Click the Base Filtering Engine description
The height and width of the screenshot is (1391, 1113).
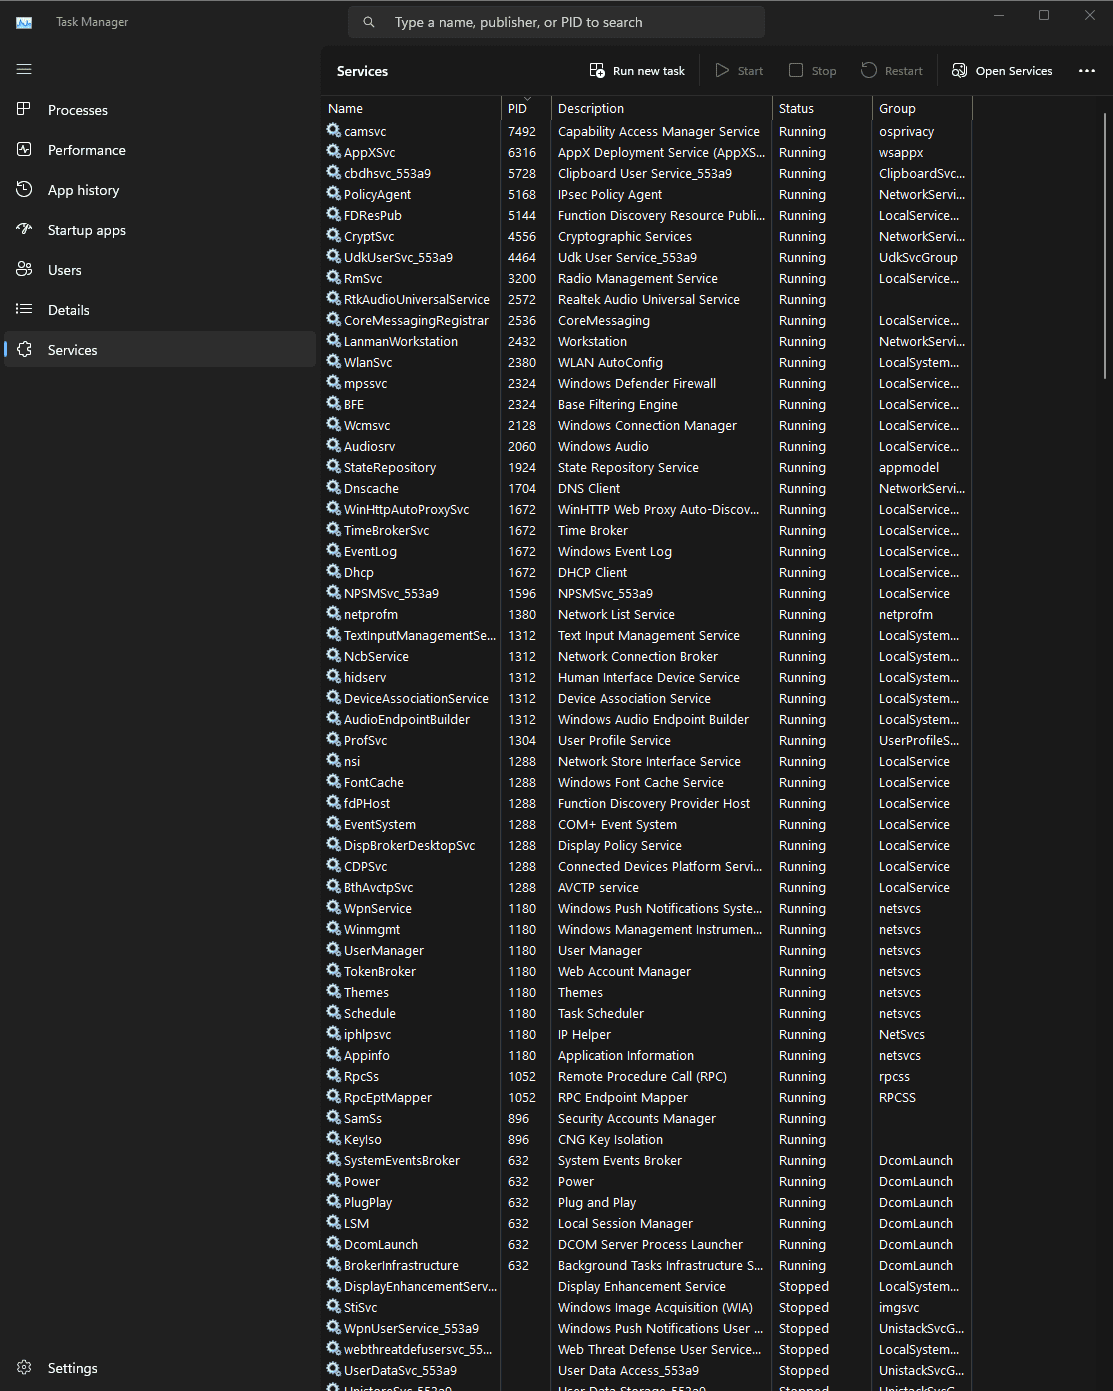(x=618, y=405)
